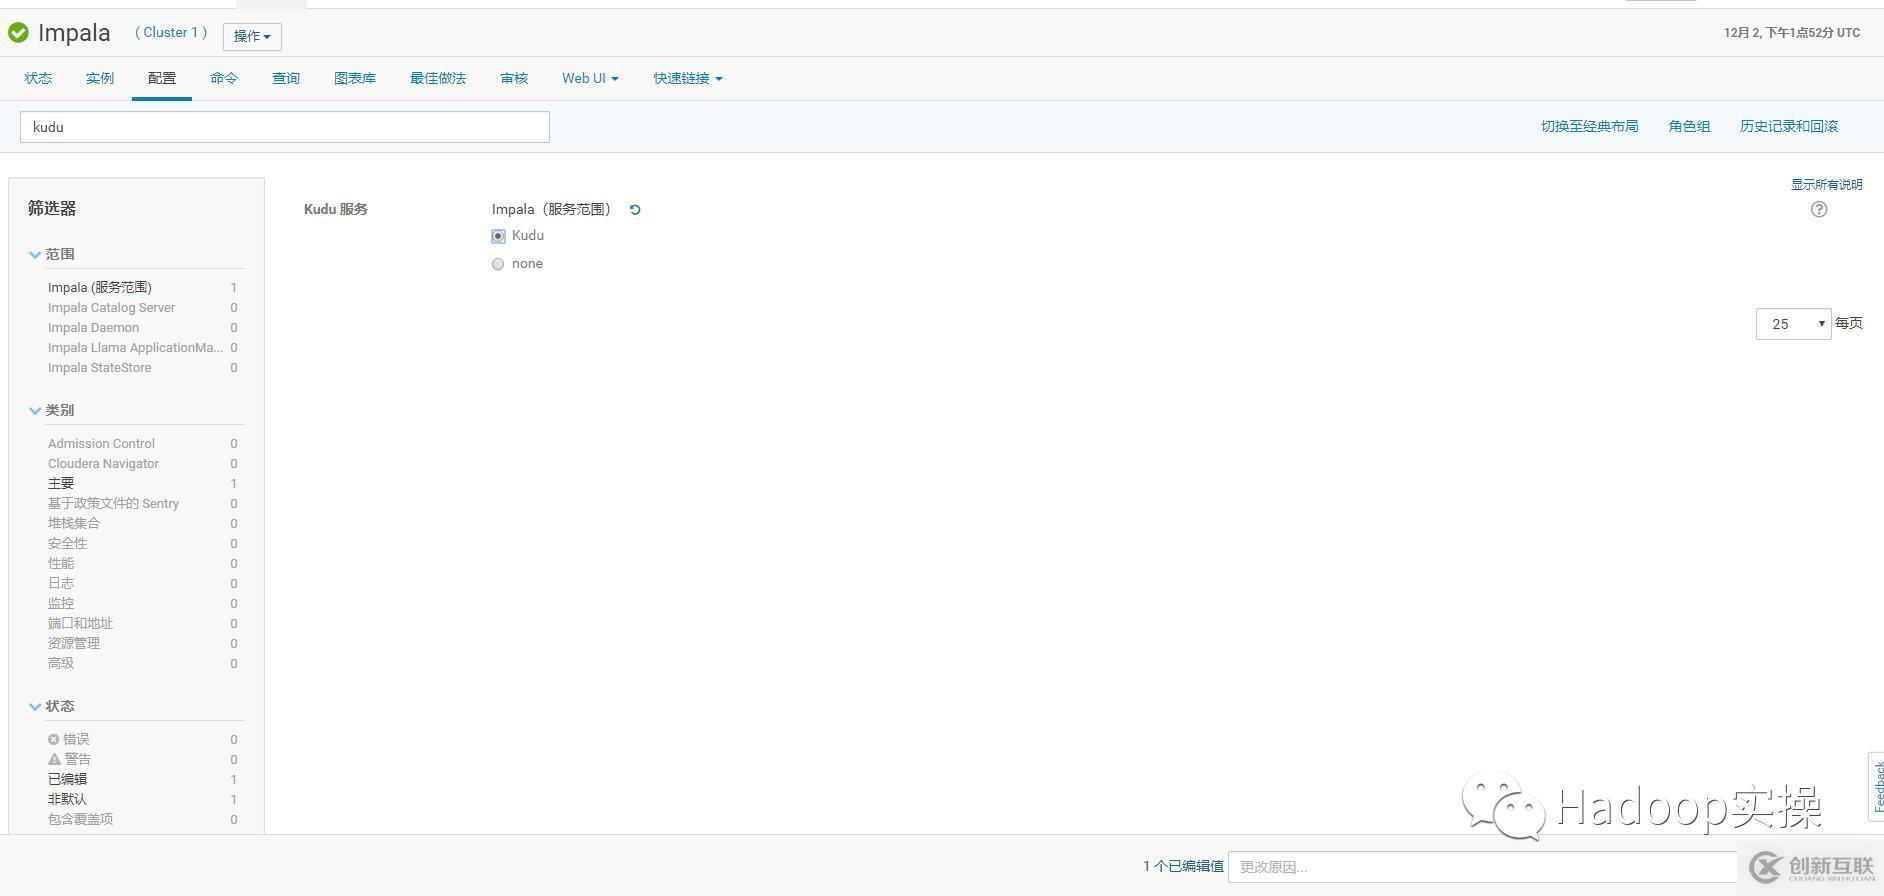Click the 1 个已编辑值 text
The width and height of the screenshot is (1884, 896).
pyautogui.click(x=1183, y=866)
